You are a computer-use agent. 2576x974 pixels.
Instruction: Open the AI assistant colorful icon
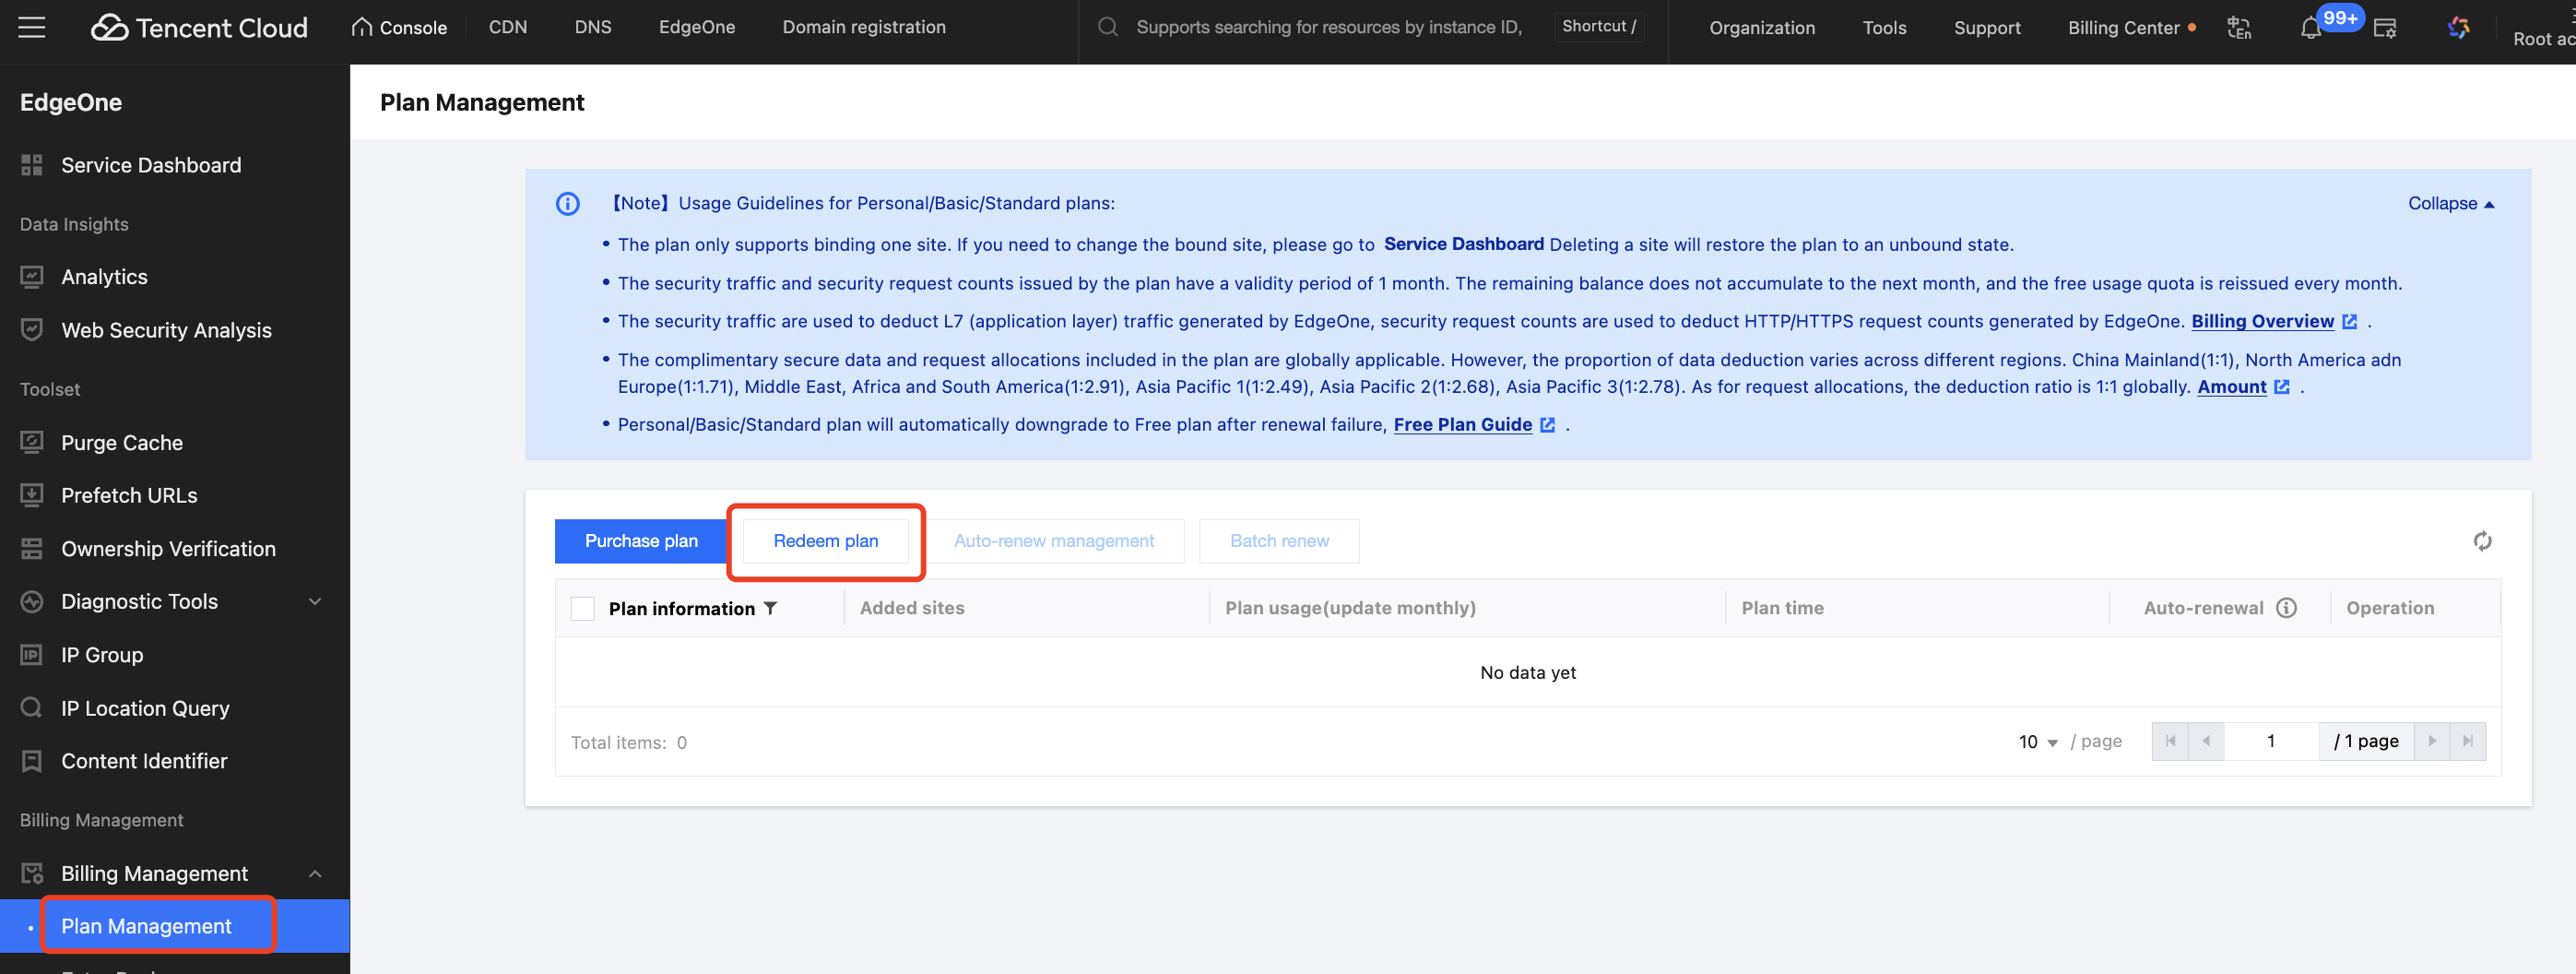pos(2458,28)
